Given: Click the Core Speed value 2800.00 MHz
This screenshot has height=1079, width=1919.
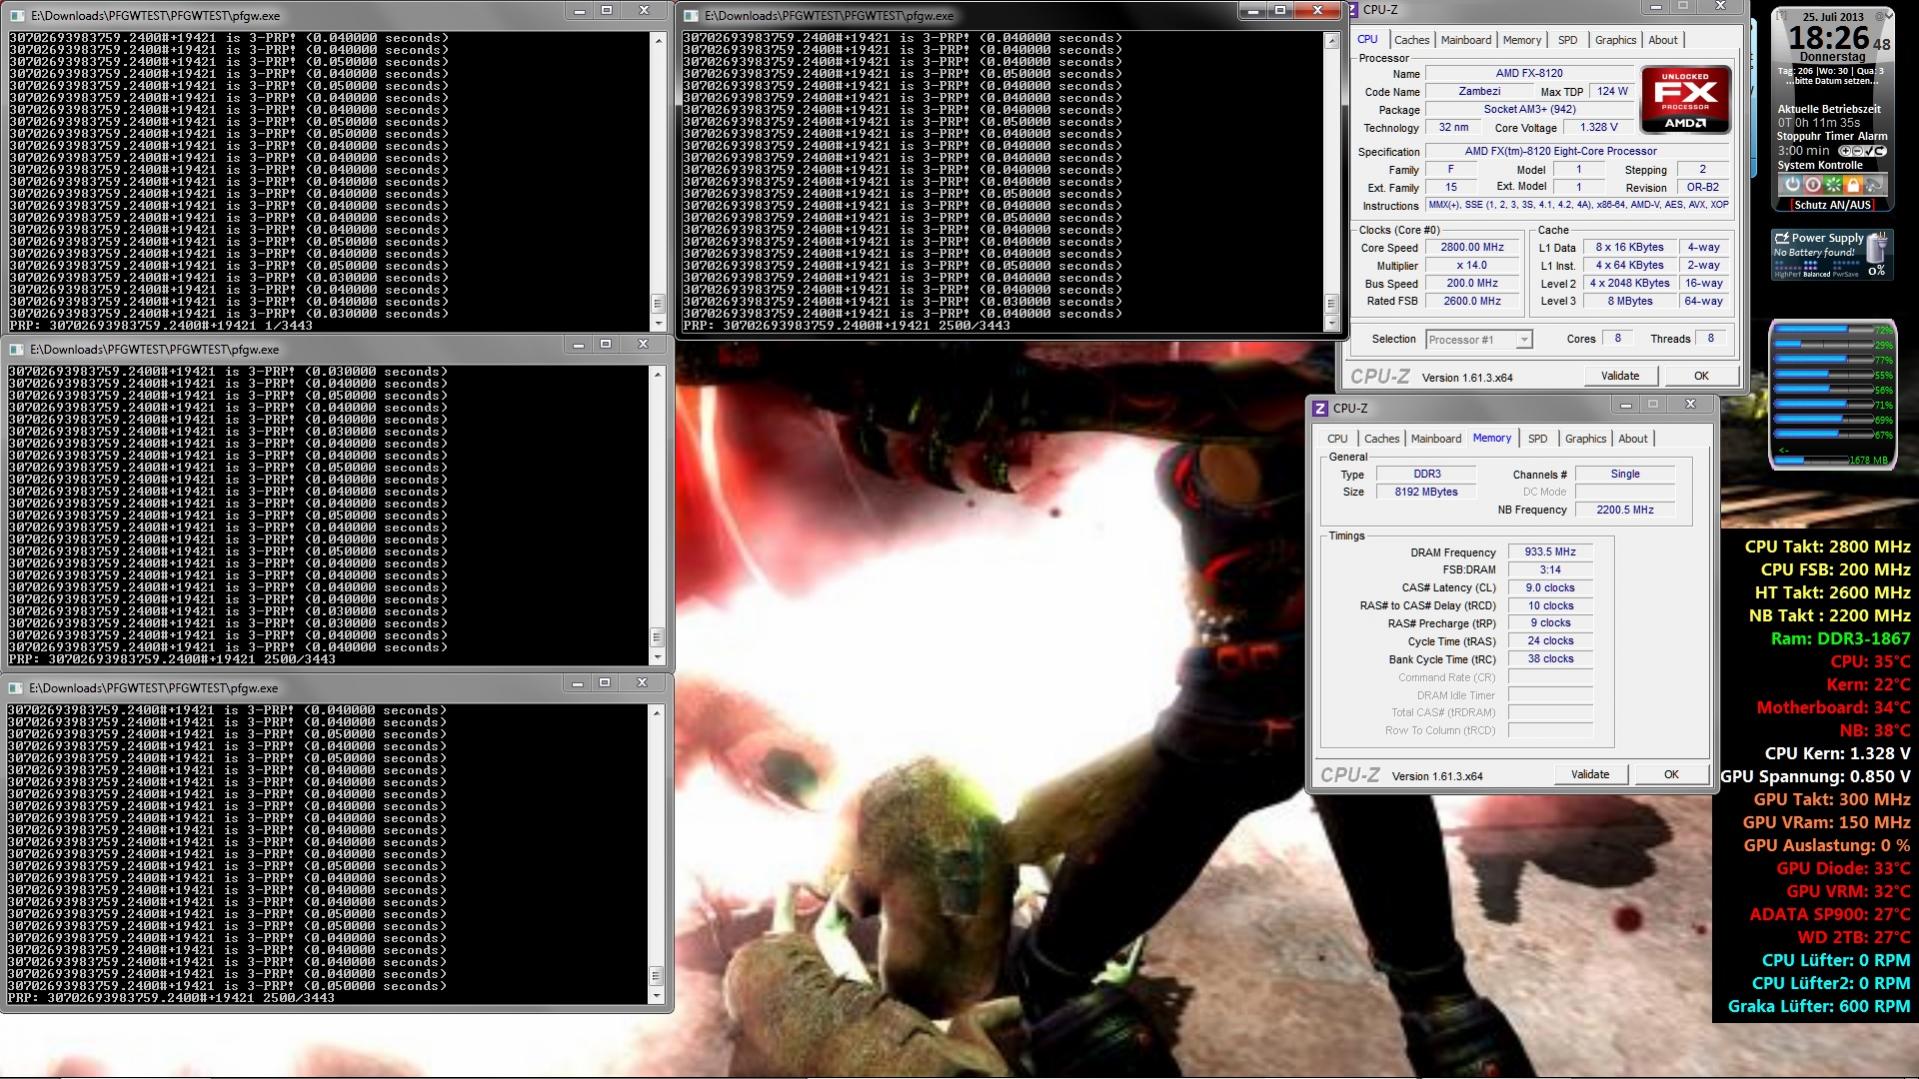Looking at the screenshot, I should [1472, 248].
